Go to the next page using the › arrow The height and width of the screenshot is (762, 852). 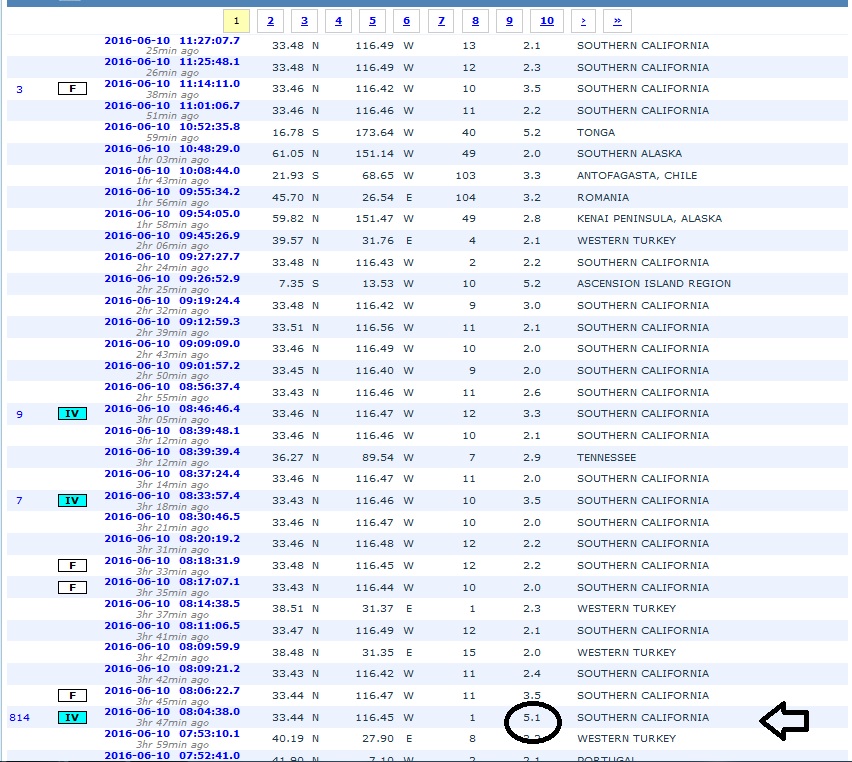tap(582, 21)
